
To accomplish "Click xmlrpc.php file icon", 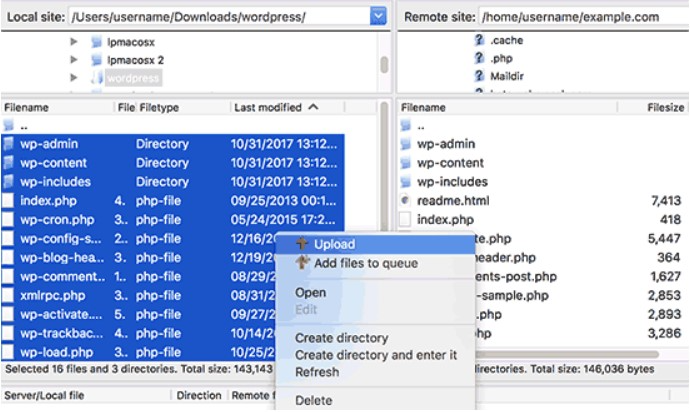I will pos(8,295).
